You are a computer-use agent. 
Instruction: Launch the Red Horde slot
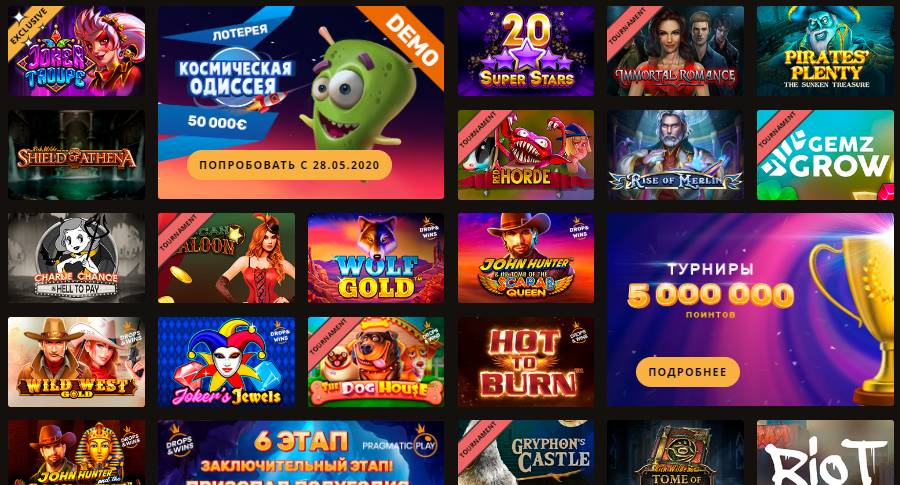click(526, 155)
